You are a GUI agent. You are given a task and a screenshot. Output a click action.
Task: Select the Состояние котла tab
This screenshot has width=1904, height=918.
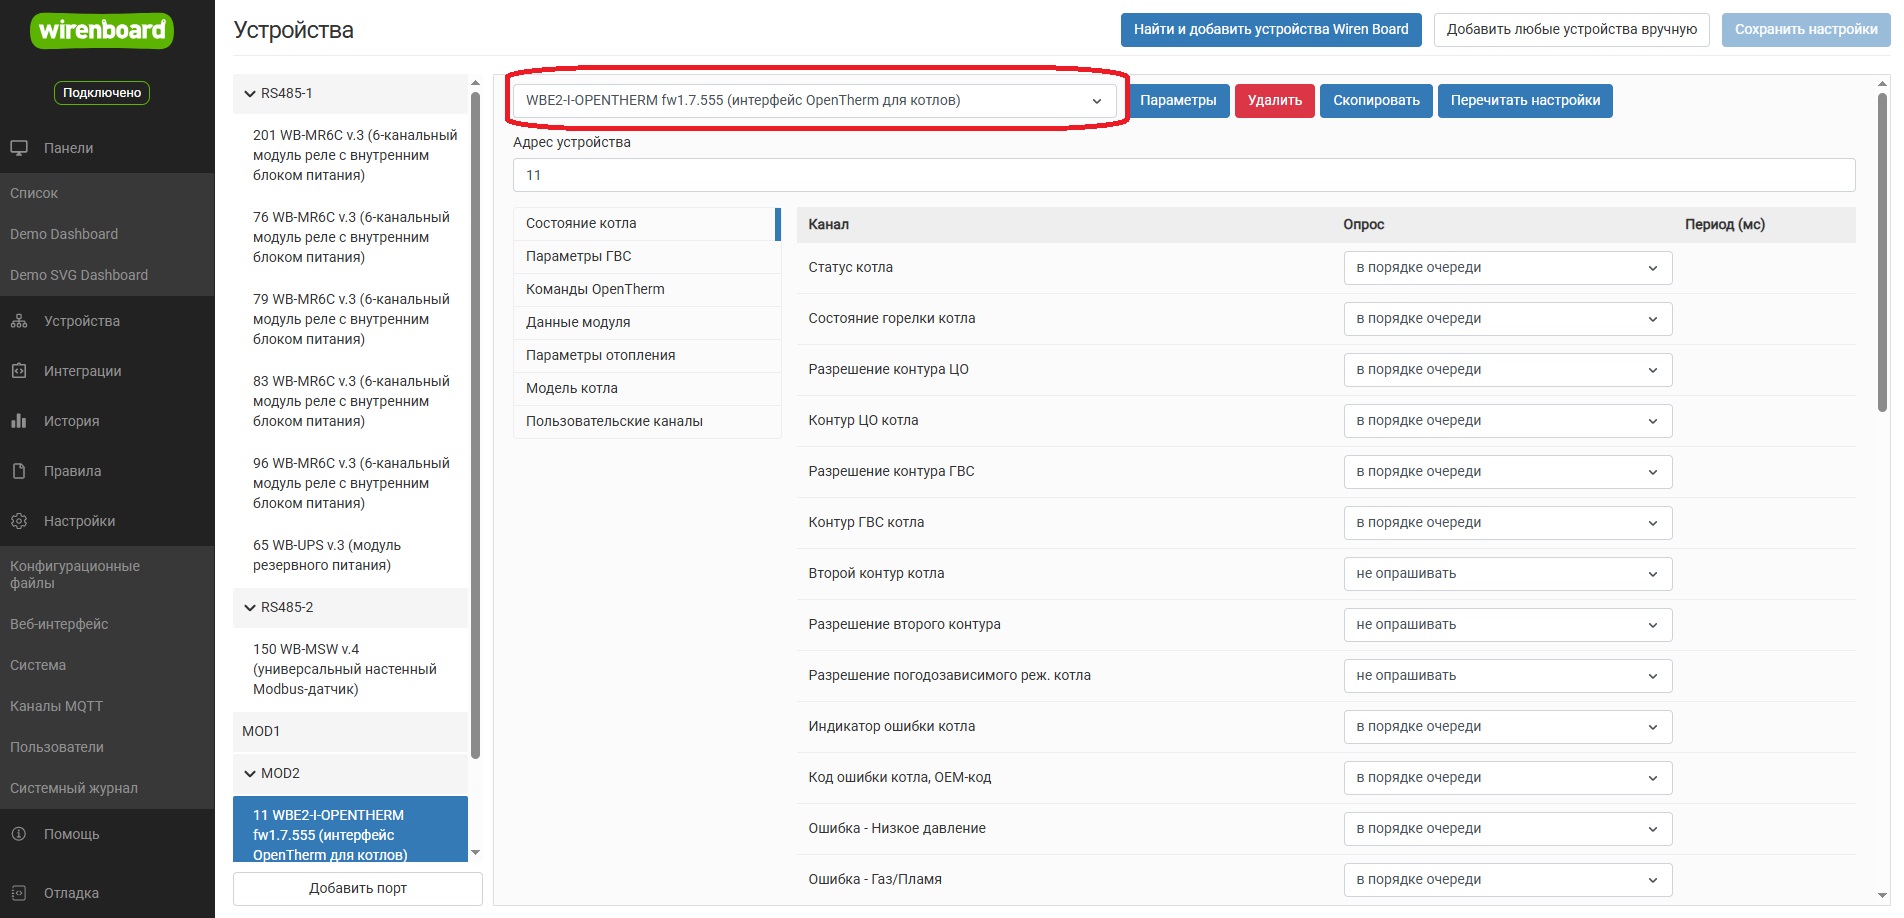pos(646,224)
